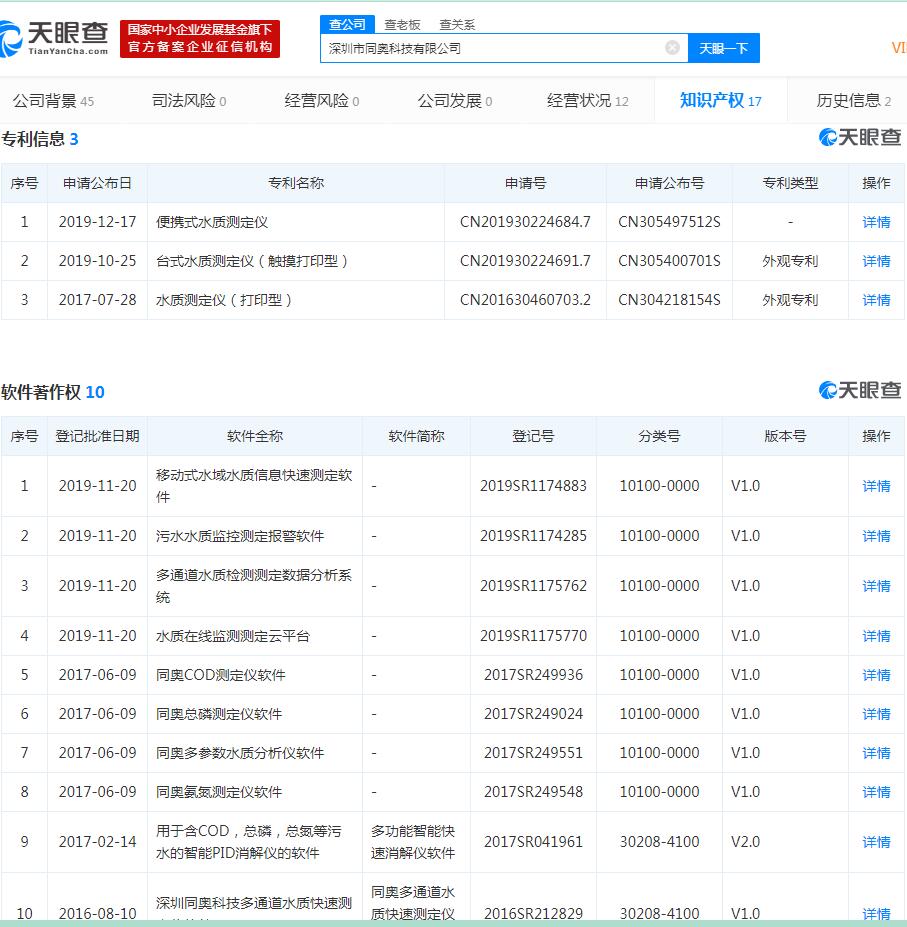
Task: Click the red 官方备案企业征信机构 banner
Action: click(200, 39)
